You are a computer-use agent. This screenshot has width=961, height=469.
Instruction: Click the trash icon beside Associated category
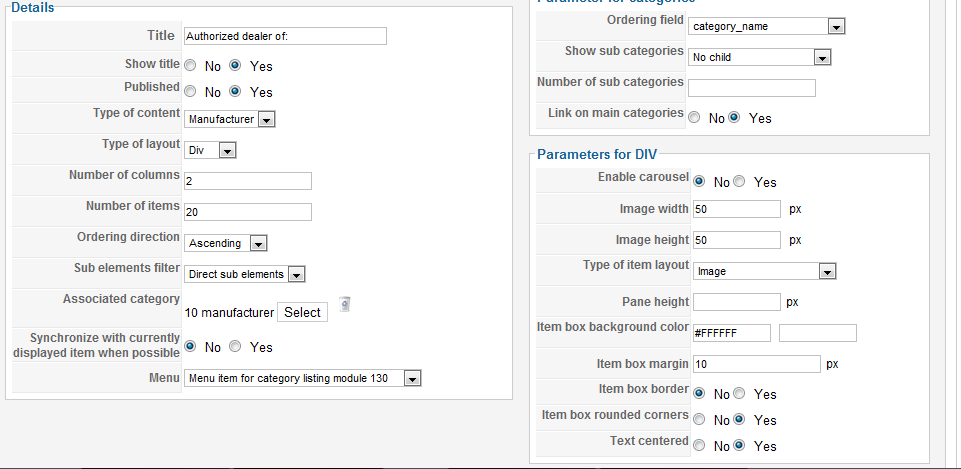pyautogui.click(x=345, y=304)
